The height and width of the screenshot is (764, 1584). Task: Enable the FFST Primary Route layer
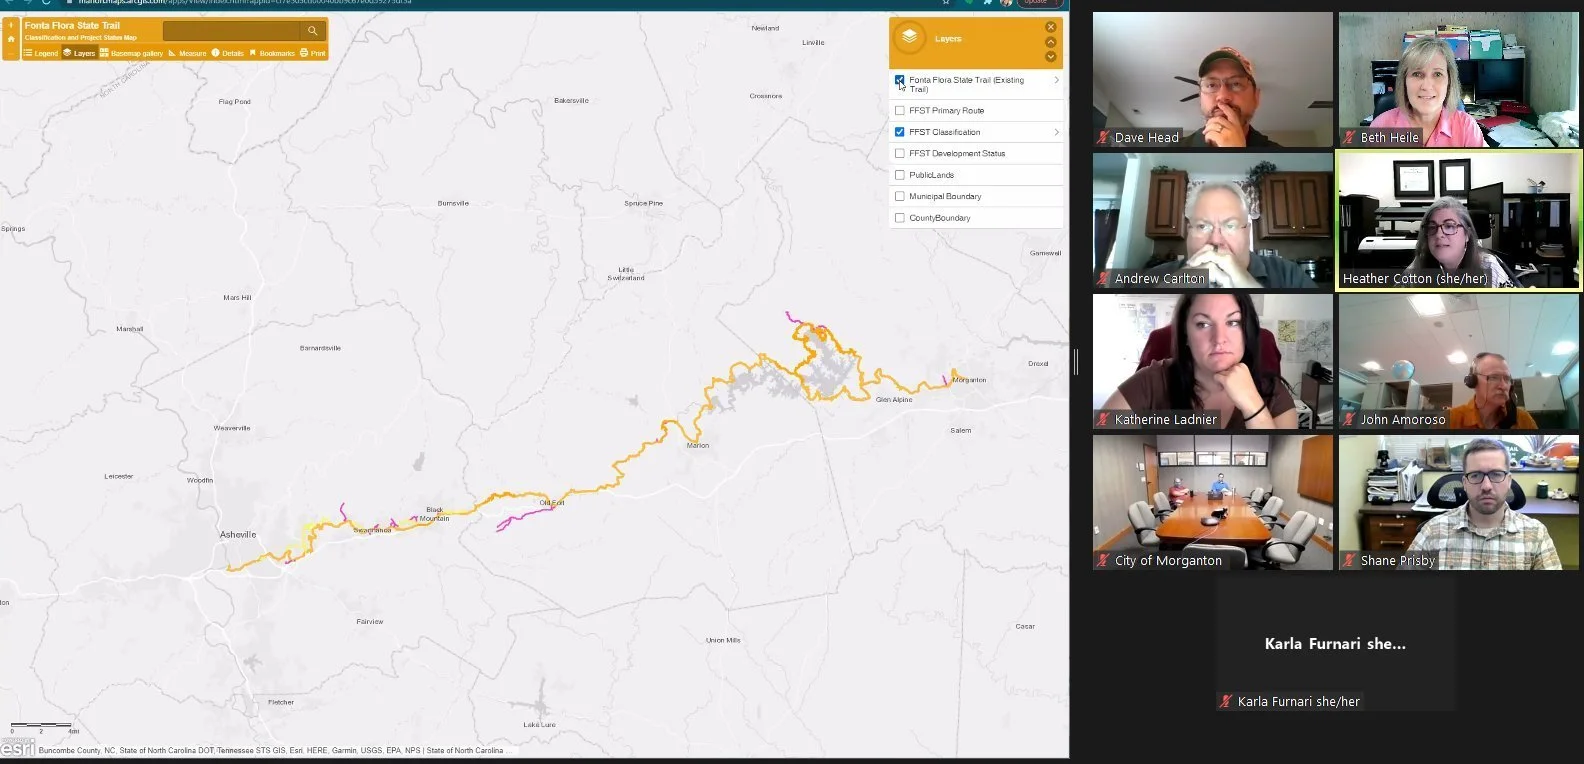tap(900, 111)
